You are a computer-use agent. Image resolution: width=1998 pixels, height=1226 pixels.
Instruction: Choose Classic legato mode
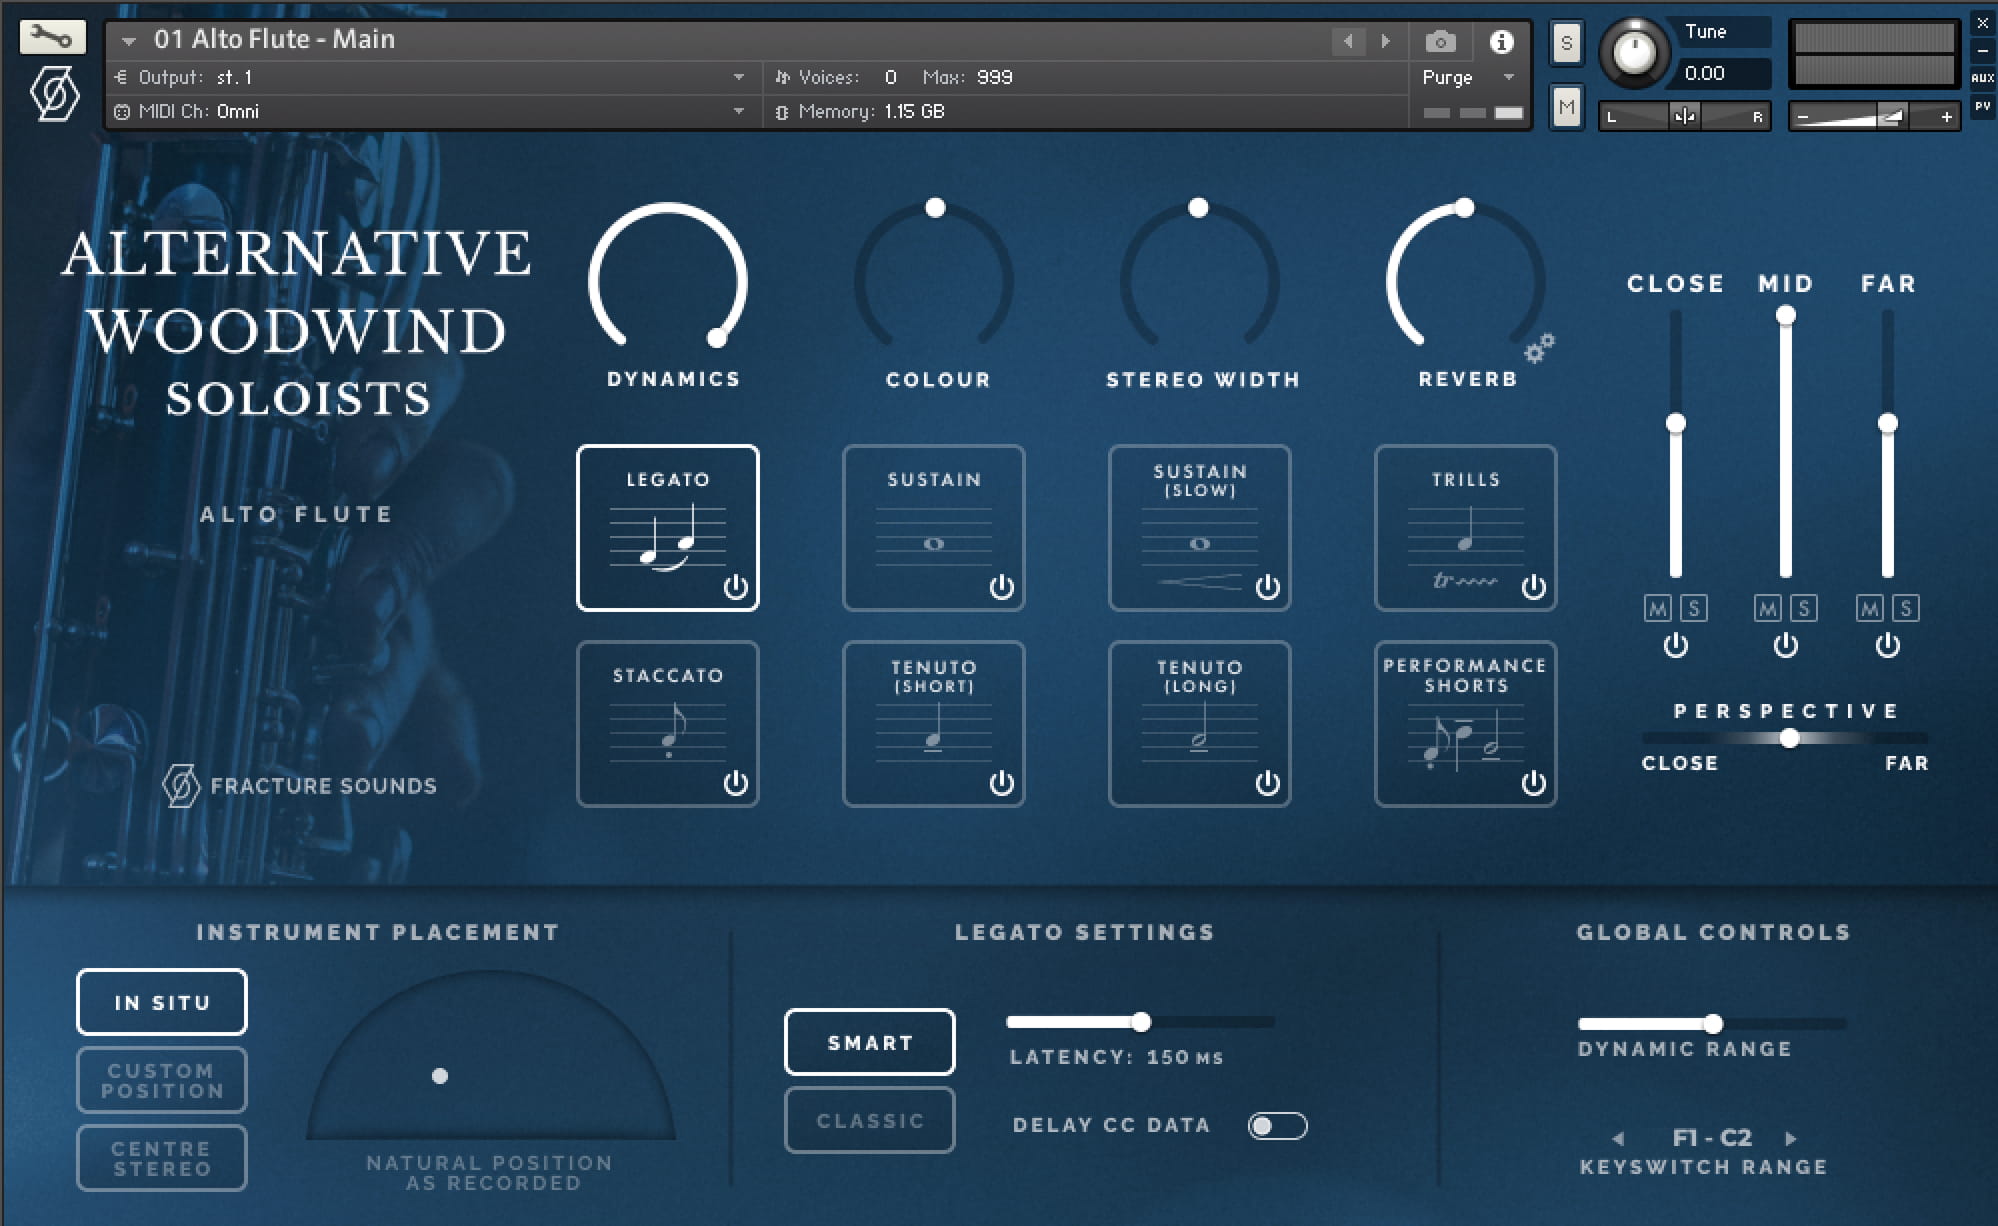[x=870, y=1120]
